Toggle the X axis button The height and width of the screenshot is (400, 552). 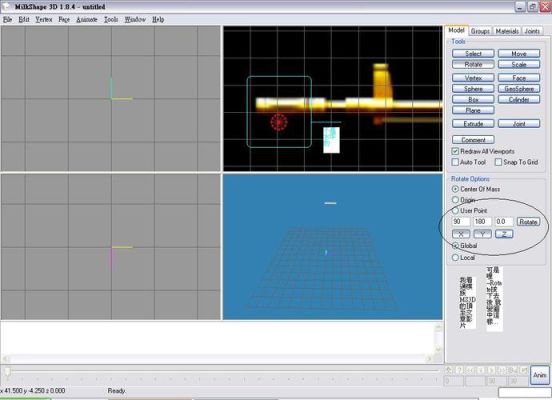[x=461, y=234]
